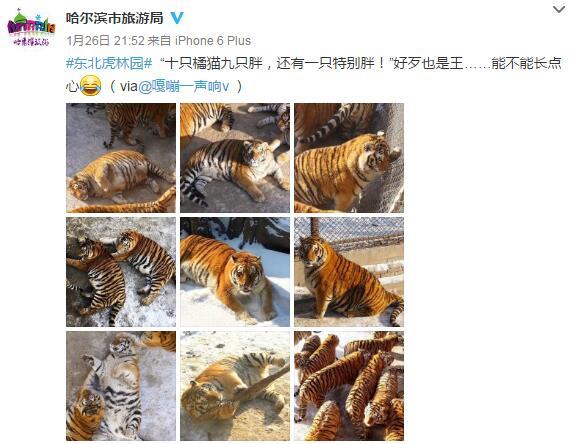Click the iPhone 6 Plus source link
The width and height of the screenshot is (573, 444).
(x=213, y=41)
